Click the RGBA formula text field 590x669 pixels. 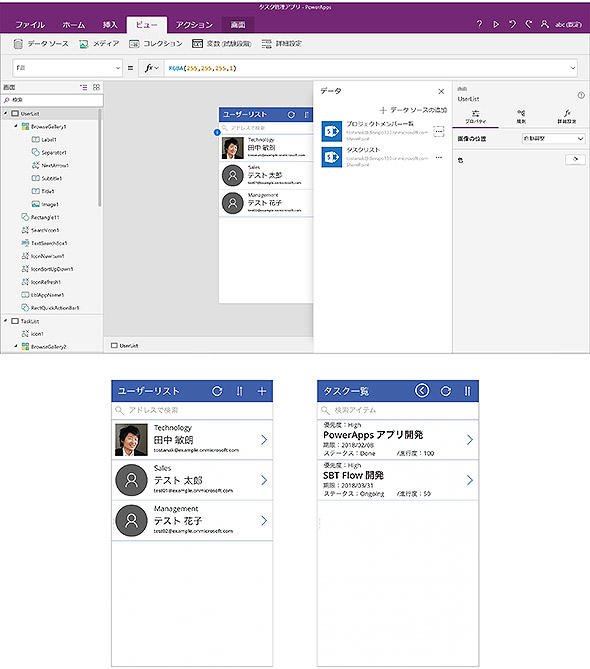point(366,68)
